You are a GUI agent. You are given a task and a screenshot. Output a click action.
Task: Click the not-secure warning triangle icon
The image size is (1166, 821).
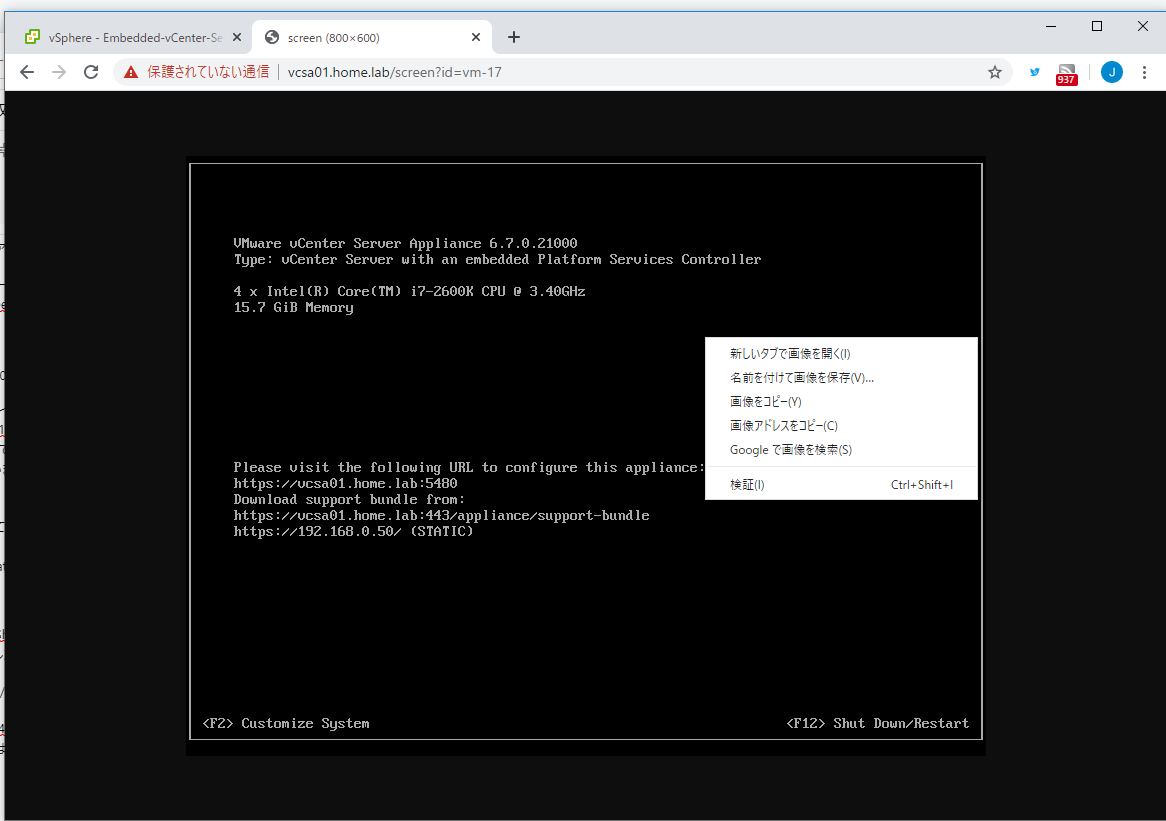point(131,72)
